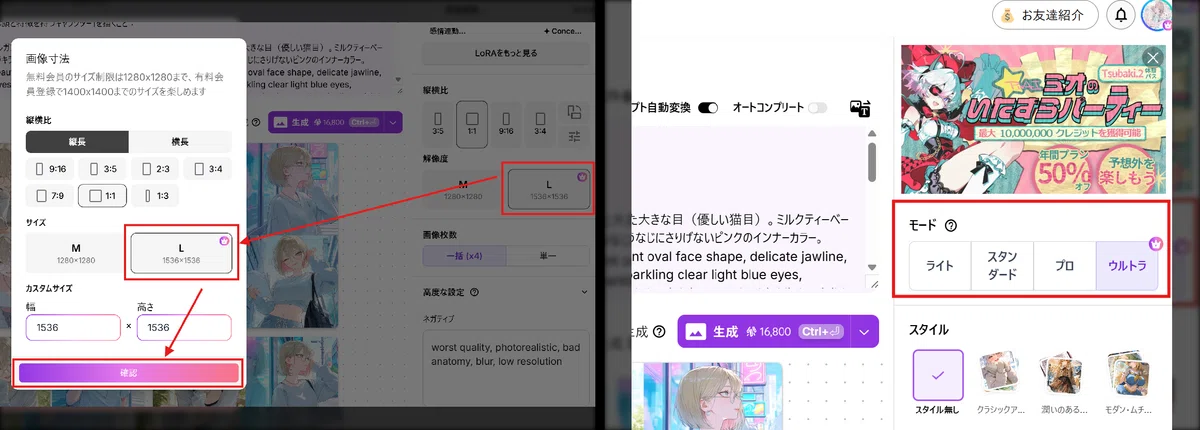Select size L 1536×1536 in dialog
1200x430 pixels.
(x=181, y=253)
